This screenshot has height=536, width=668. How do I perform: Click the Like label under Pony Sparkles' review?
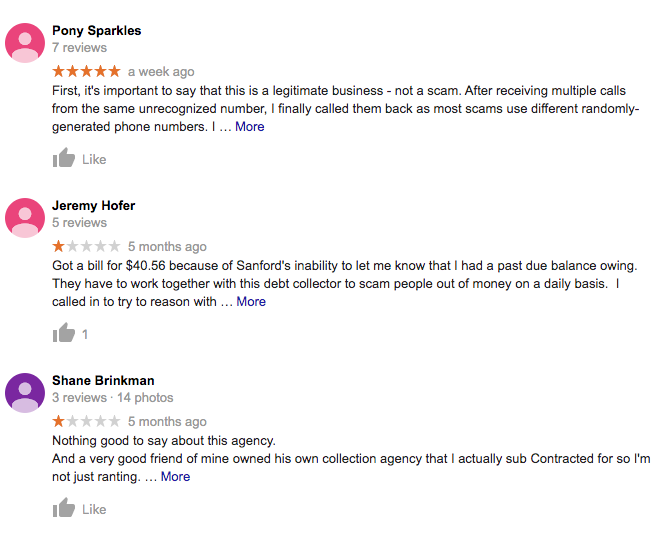coord(94,160)
